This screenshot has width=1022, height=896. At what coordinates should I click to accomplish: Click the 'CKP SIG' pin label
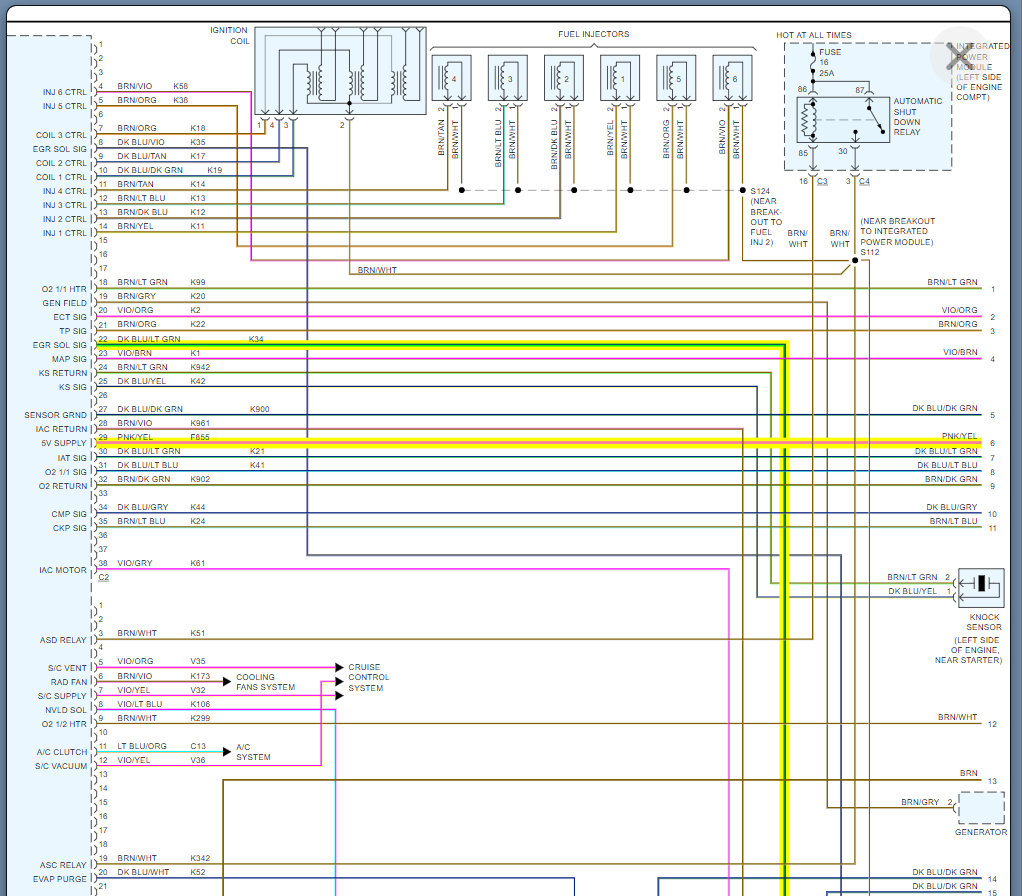click(x=70, y=528)
